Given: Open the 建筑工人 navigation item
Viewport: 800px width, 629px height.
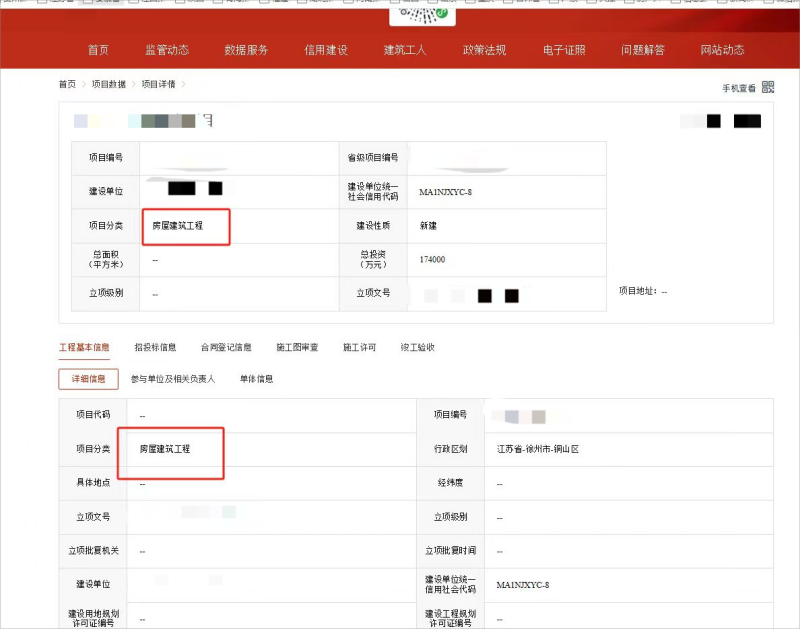Looking at the screenshot, I should [405, 50].
